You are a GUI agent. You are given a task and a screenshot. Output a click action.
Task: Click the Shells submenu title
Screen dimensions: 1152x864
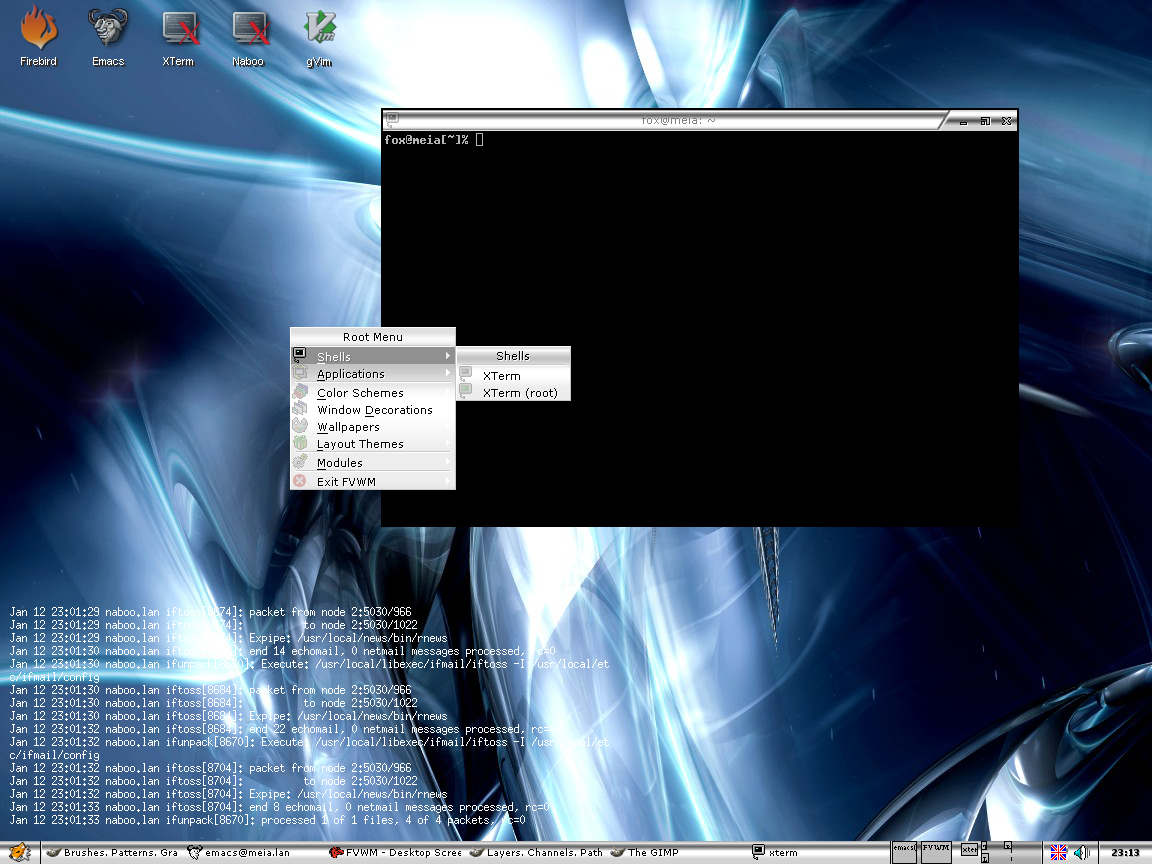[x=513, y=356]
